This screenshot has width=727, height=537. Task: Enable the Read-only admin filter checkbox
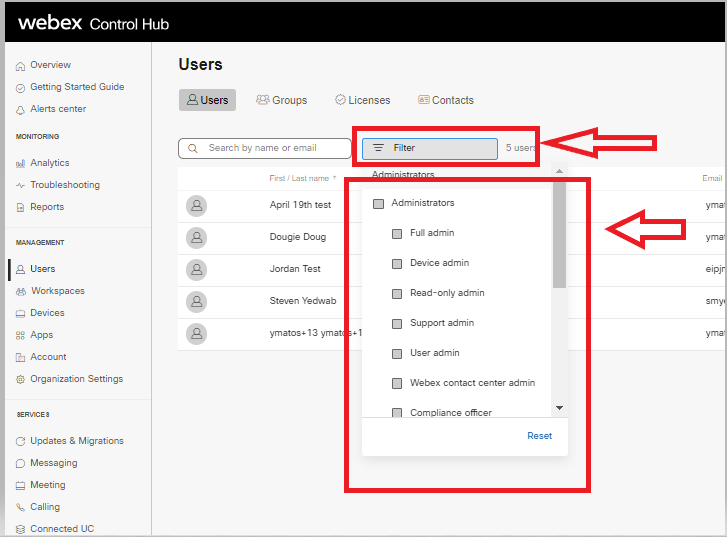point(397,293)
